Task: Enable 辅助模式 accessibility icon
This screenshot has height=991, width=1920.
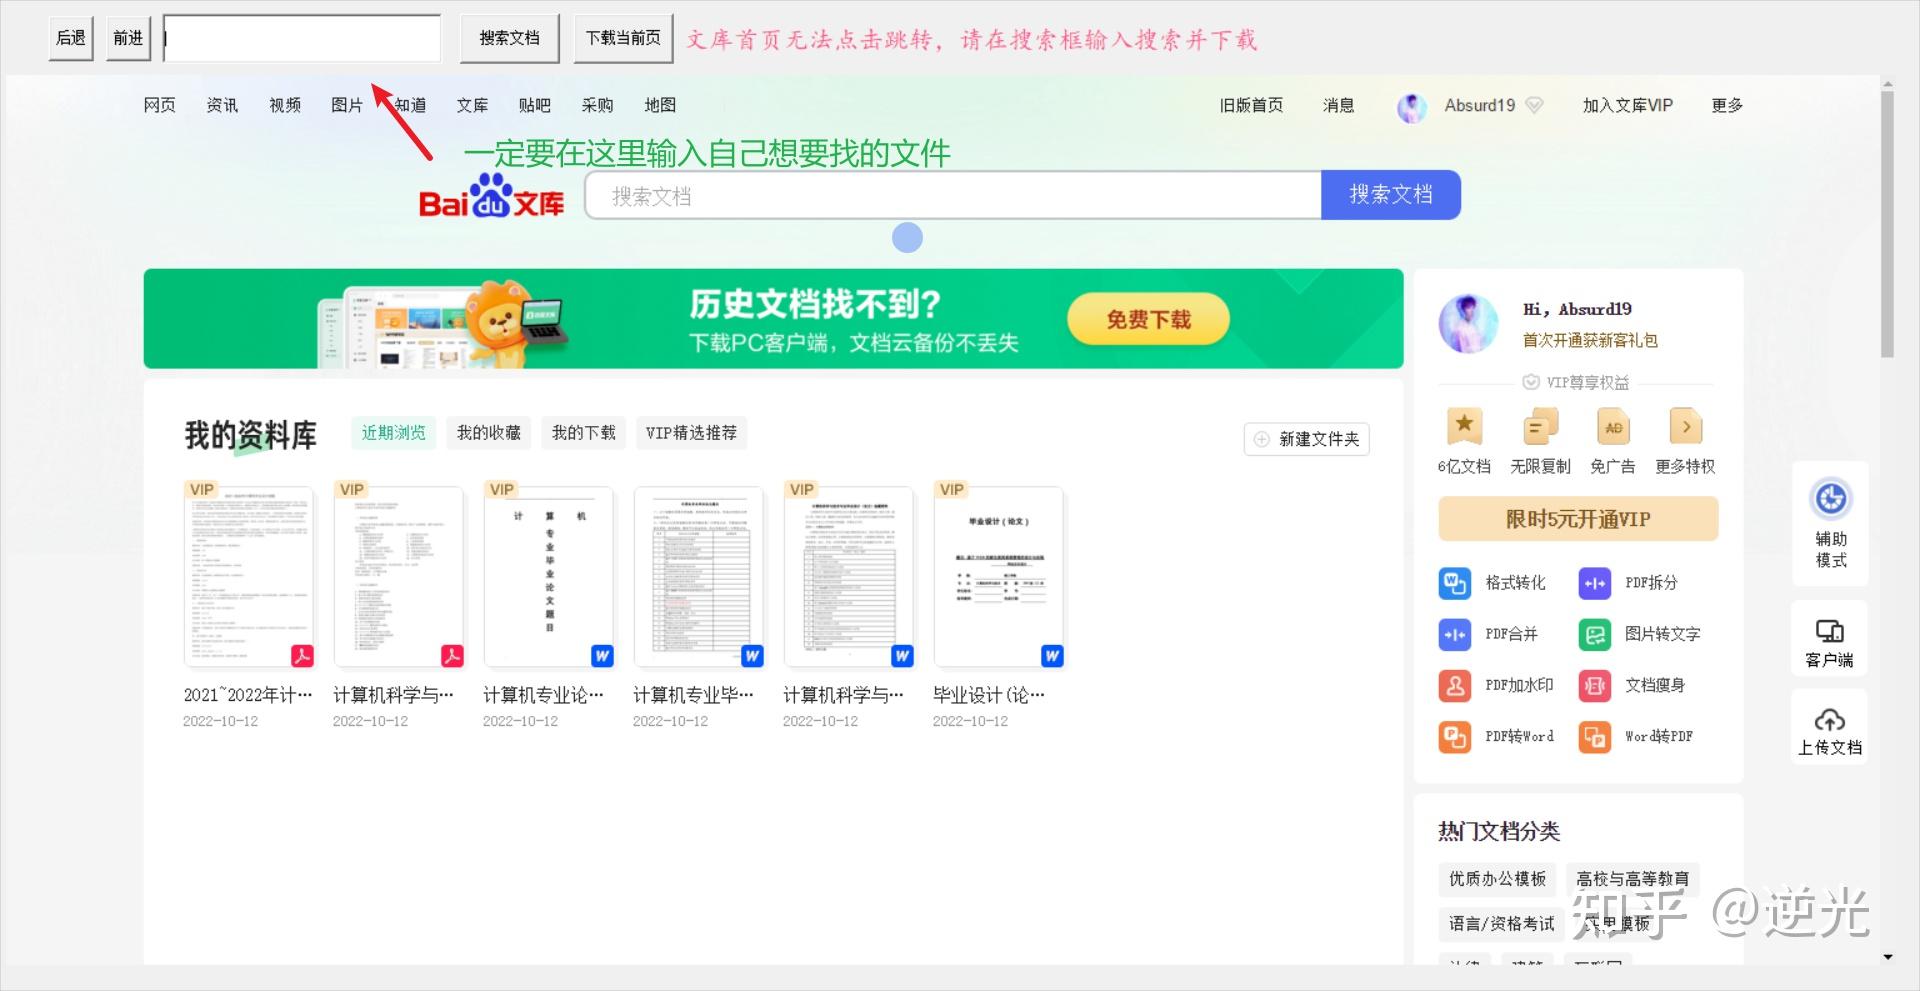Action: pos(1831,498)
